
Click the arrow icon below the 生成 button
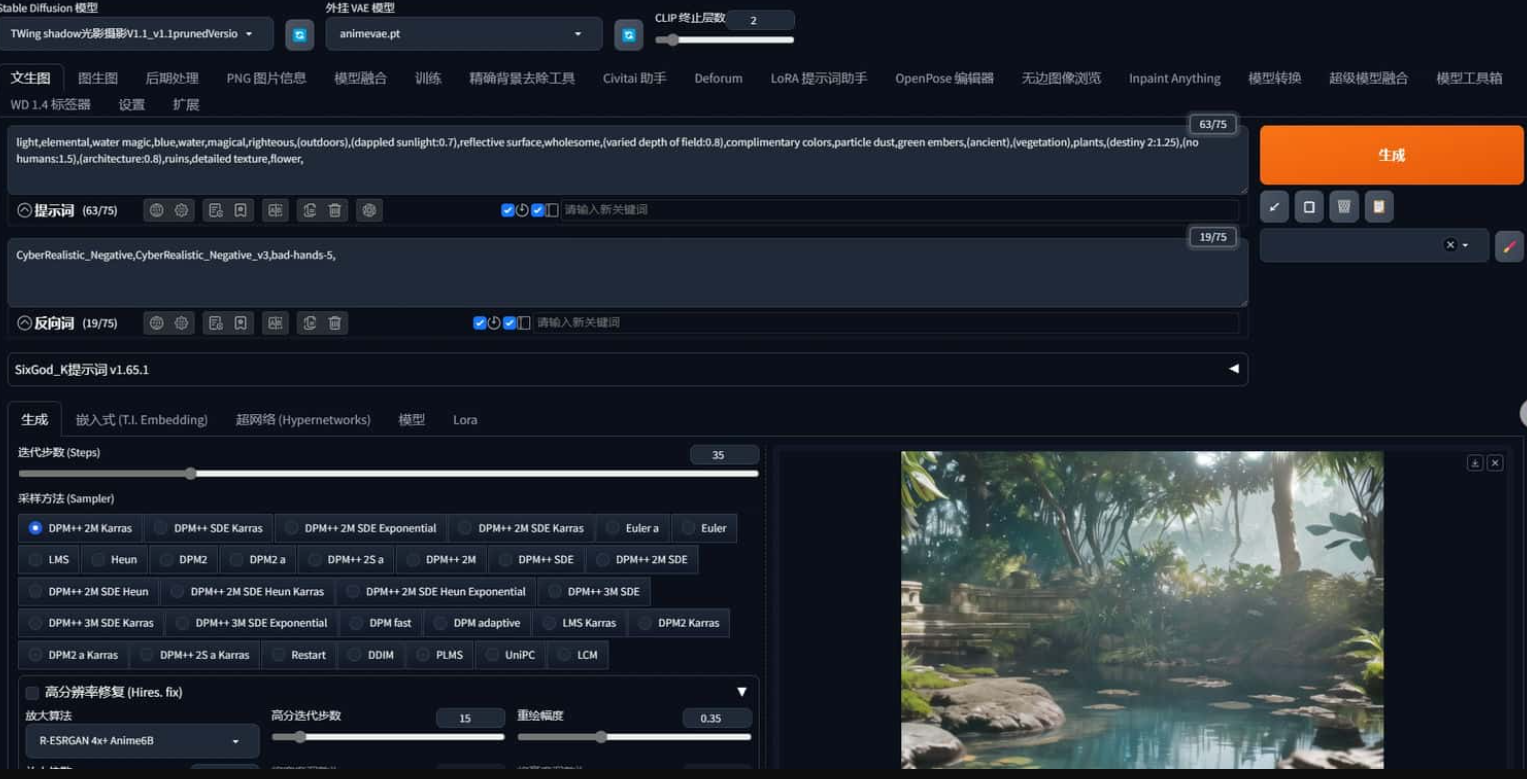pyautogui.click(x=1273, y=207)
